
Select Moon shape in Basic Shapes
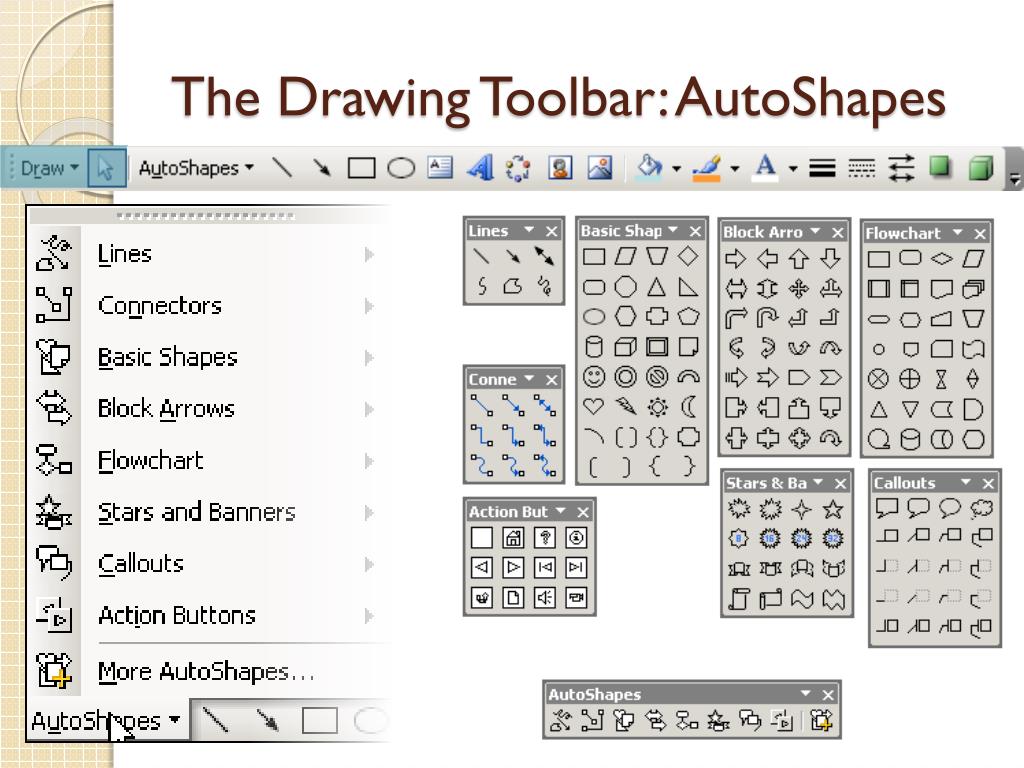689,407
